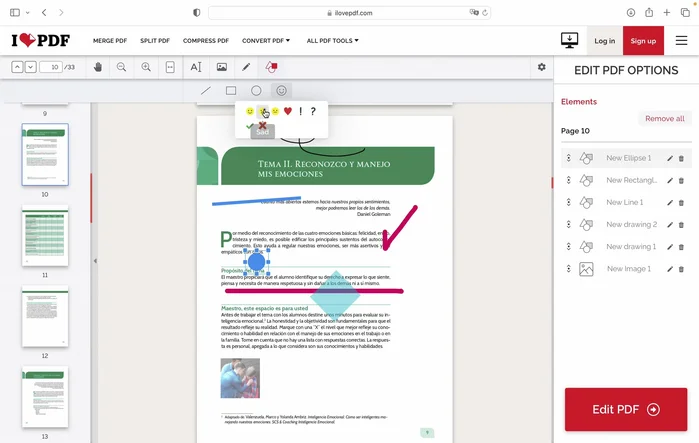The height and width of the screenshot is (443, 699).
Task: Select the blue ellipse on the page
Action: pos(256,262)
